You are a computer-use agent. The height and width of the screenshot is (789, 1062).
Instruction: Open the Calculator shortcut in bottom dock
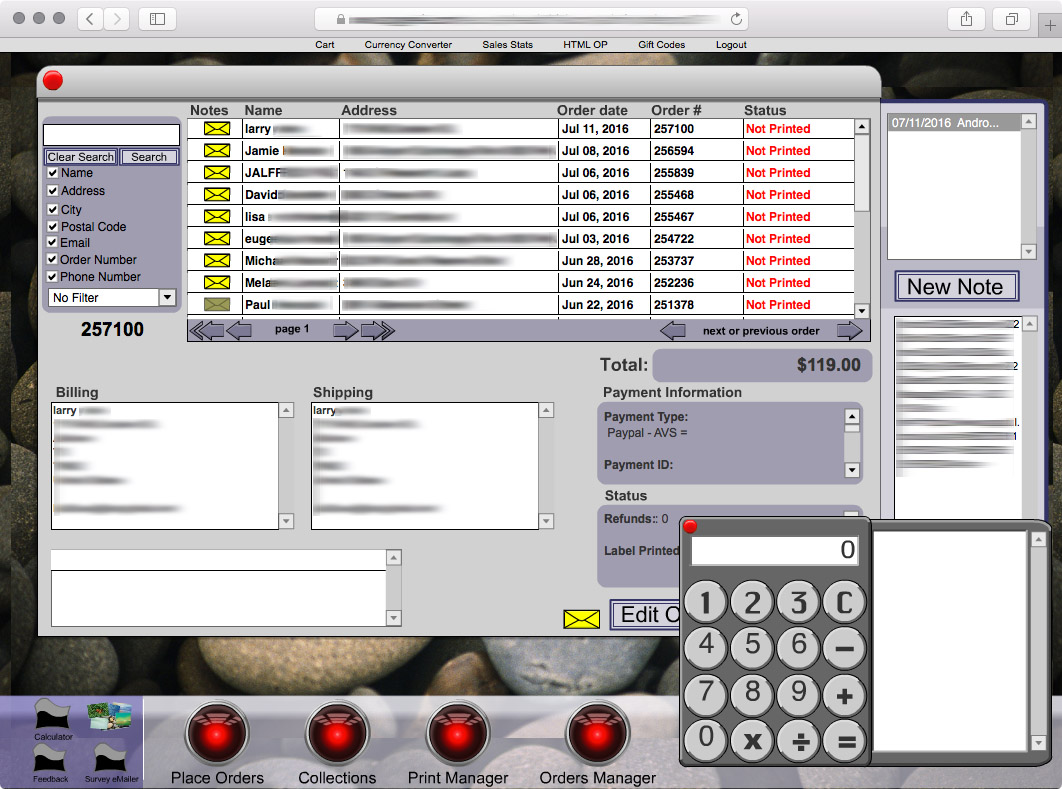(x=52, y=717)
